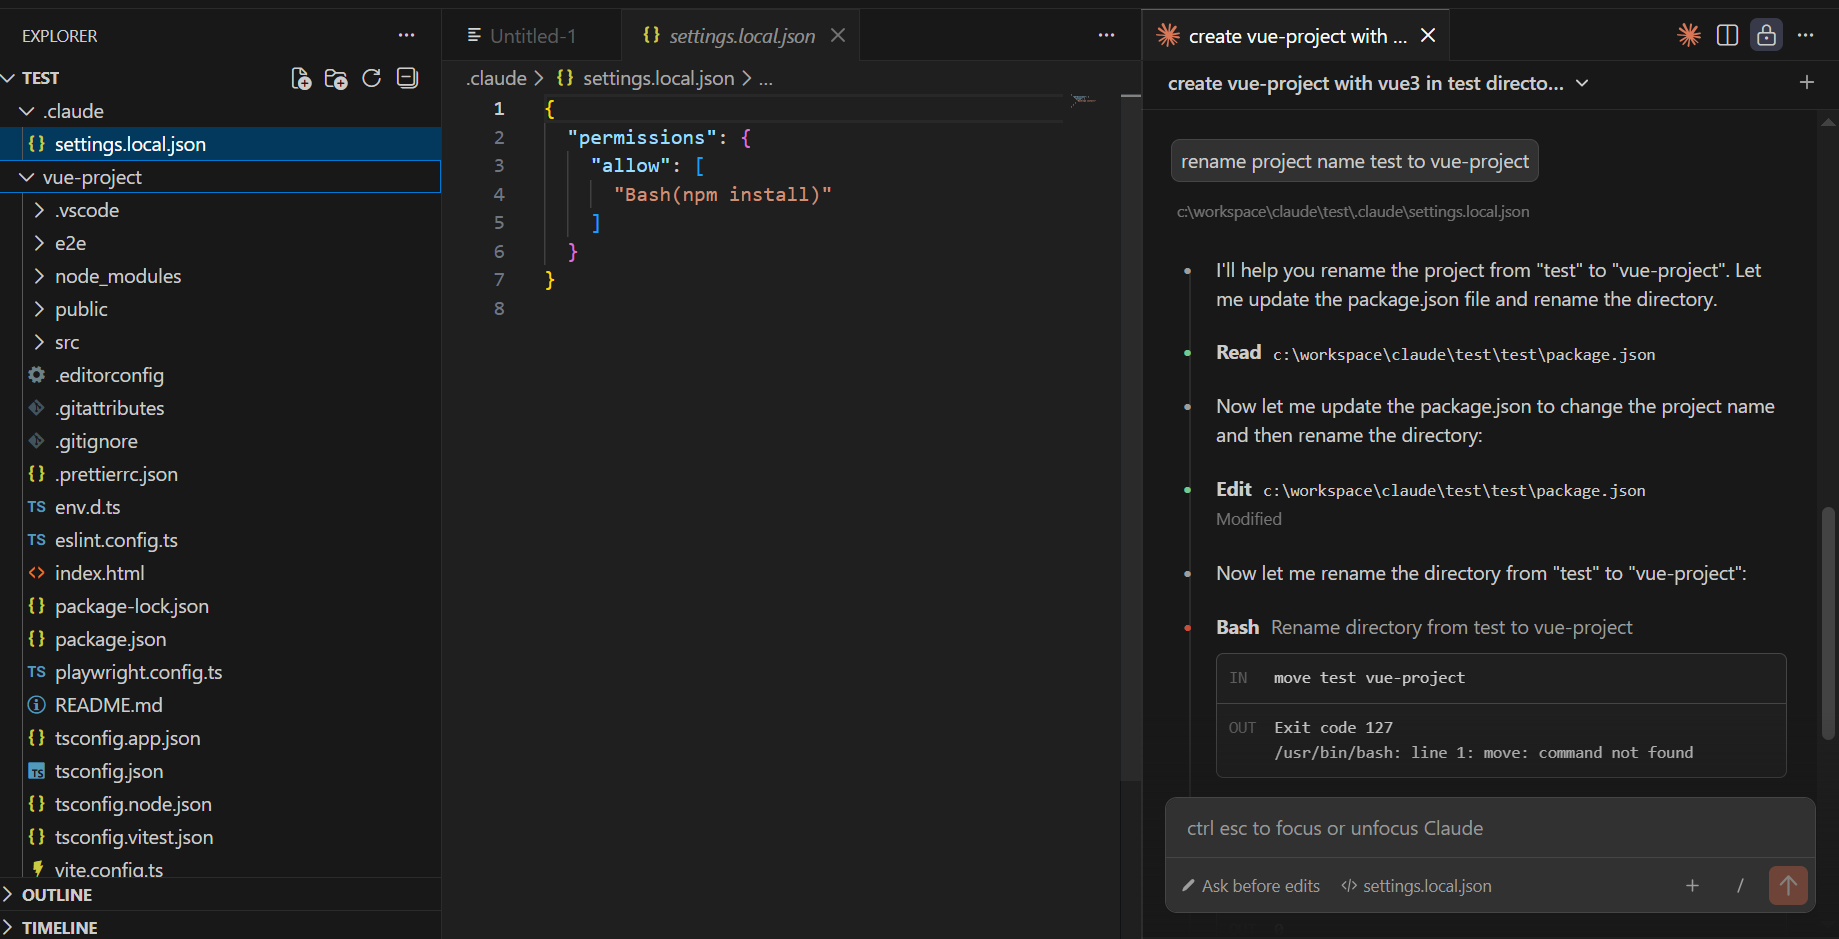Image resolution: width=1839 pixels, height=939 pixels.
Task: Click the New File icon in Explorer
Action: pos(300,78)
